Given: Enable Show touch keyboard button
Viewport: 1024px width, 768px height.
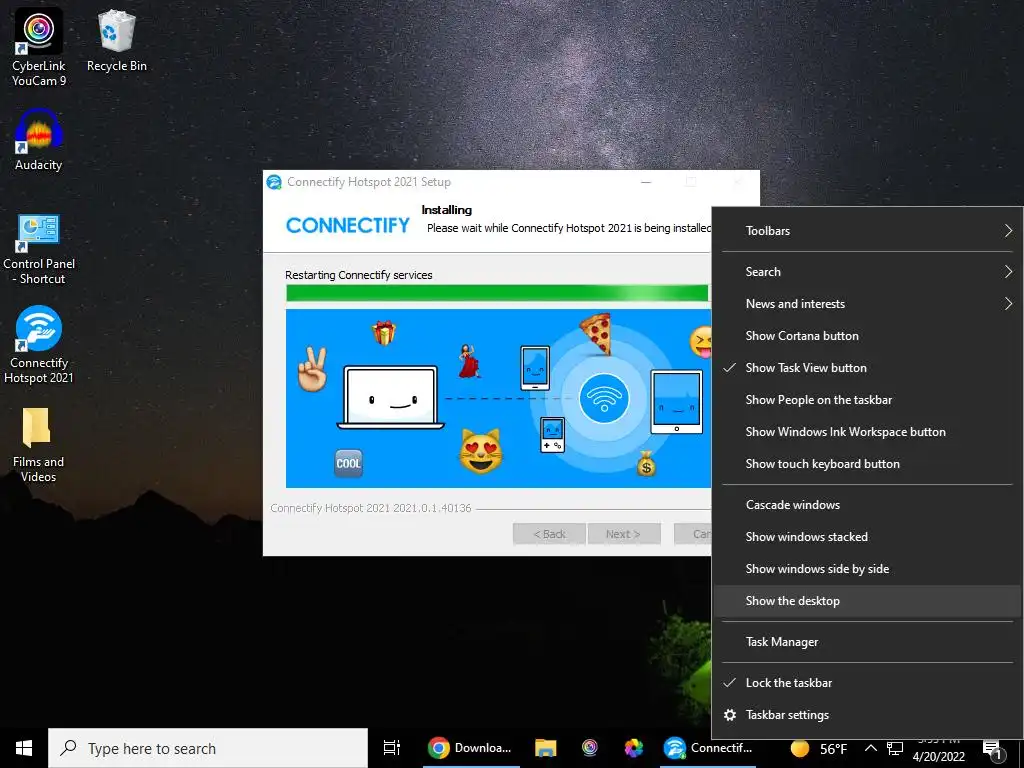Looking at the screenshot, I should tap(867, 464).
